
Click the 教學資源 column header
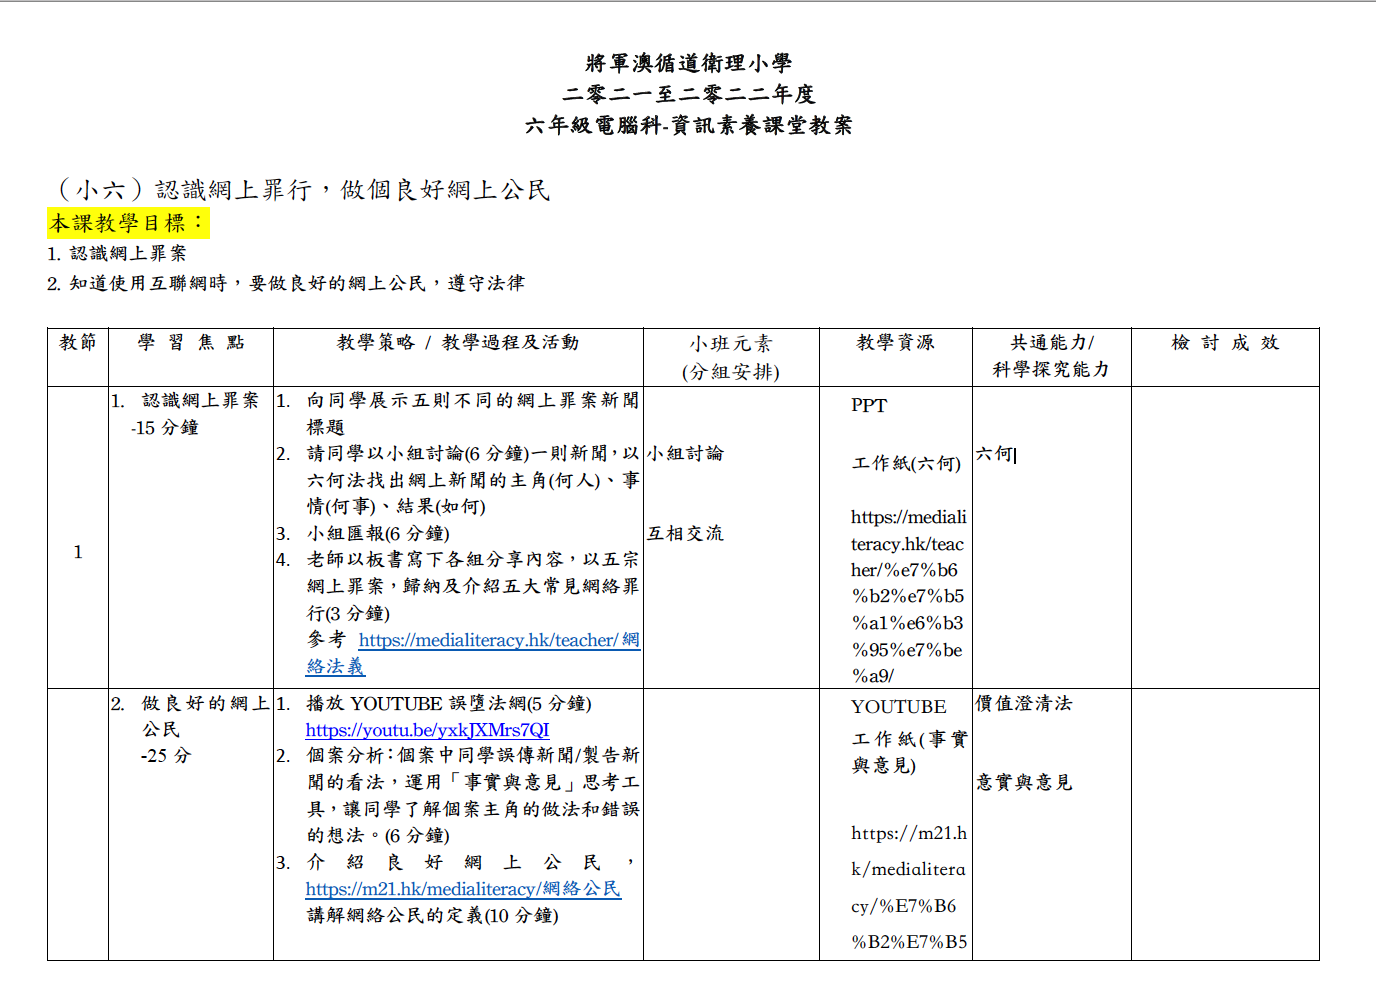pos(895,343)
